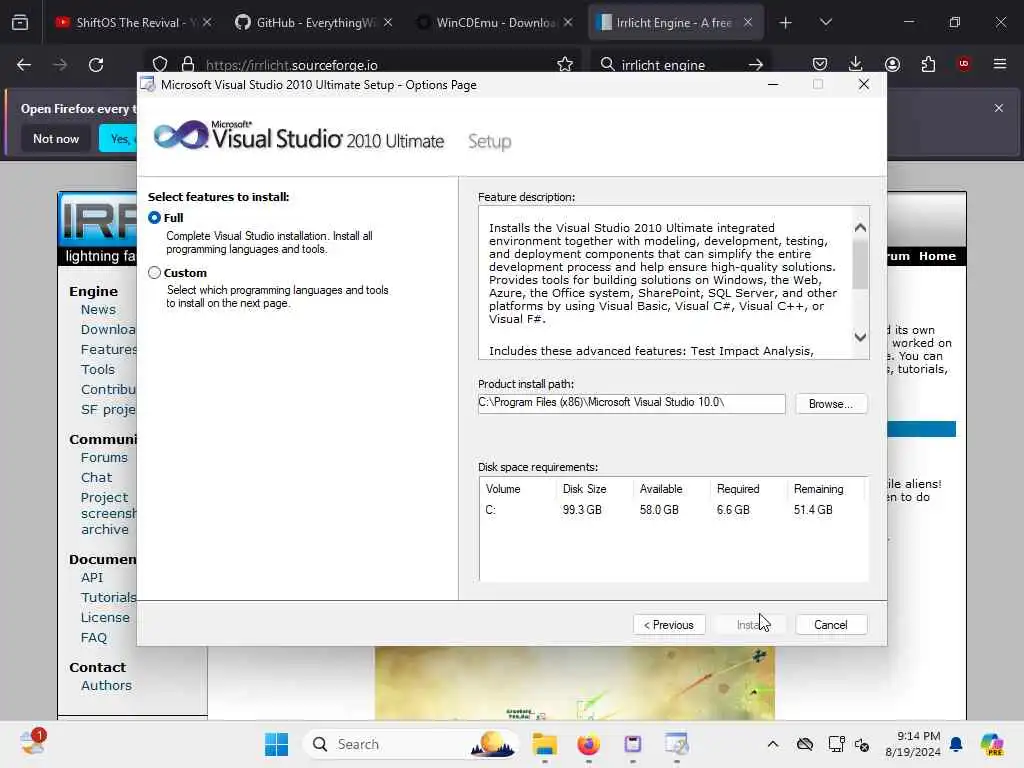Cancel the Visual Studio setup

click(x=831, y=624)
